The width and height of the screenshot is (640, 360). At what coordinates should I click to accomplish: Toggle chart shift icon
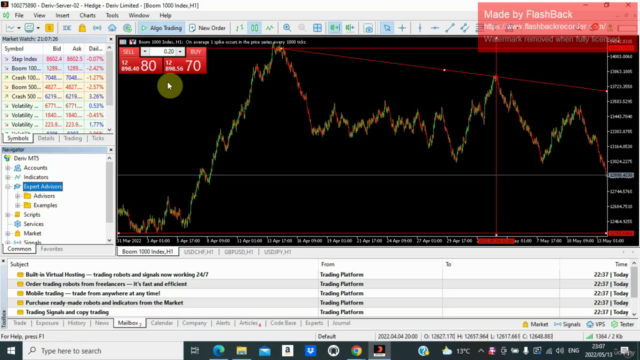pyautogui.click(x=350, y=28)
